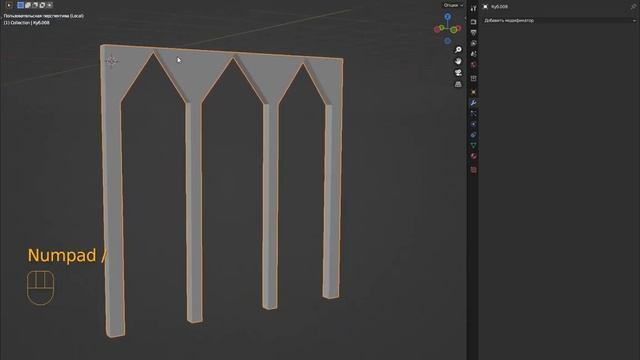The image size is (640, 360).
Task: Choose the Extend Selection mode
Action: click(x=28, y=5)
